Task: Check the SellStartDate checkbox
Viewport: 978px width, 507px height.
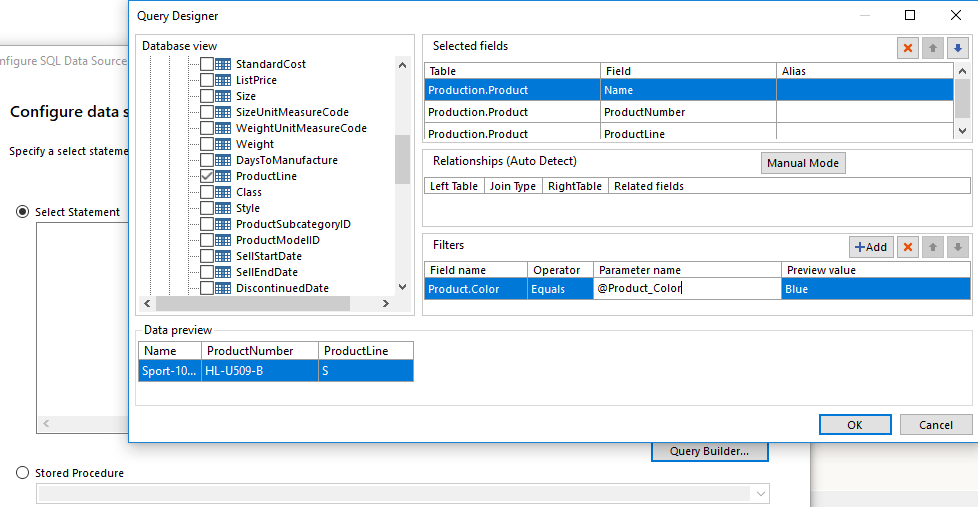Action: click(206, 256)
